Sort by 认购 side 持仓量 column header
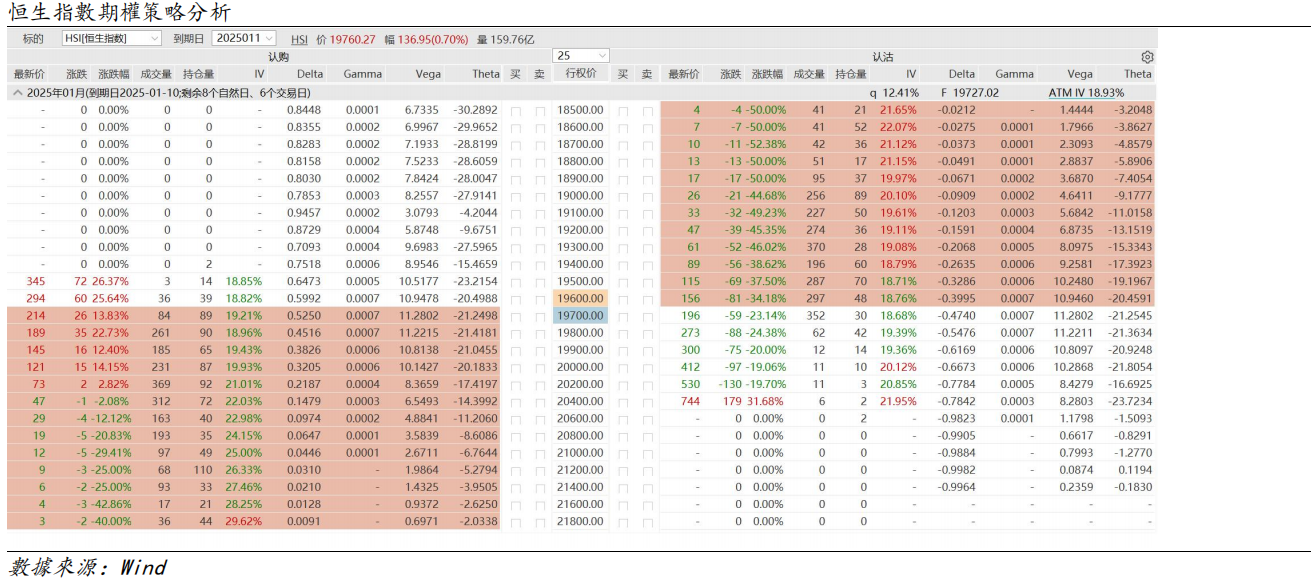The height and width of the screenshot is (583, 1316). pos(198,74)
